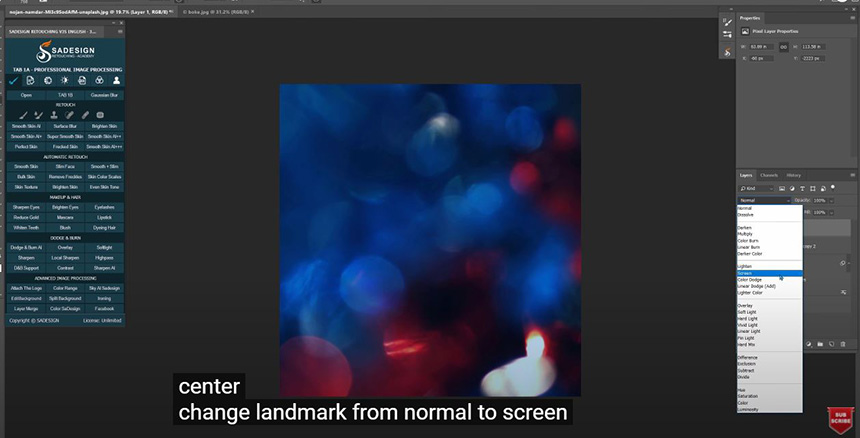Image resolution: width=860 pixels, height=438 pixels.
Task: Switch to the History tab
Action: coord(794,175)
